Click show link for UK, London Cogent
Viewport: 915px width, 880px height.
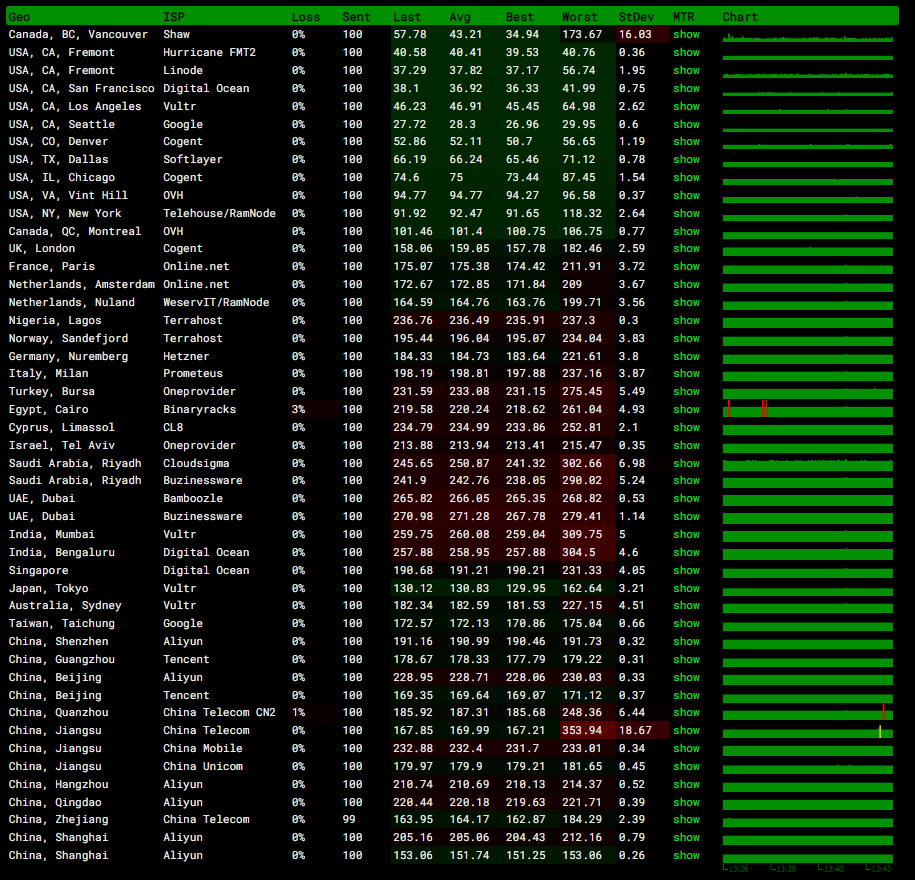pyautogui.click(x=686, y=249)
